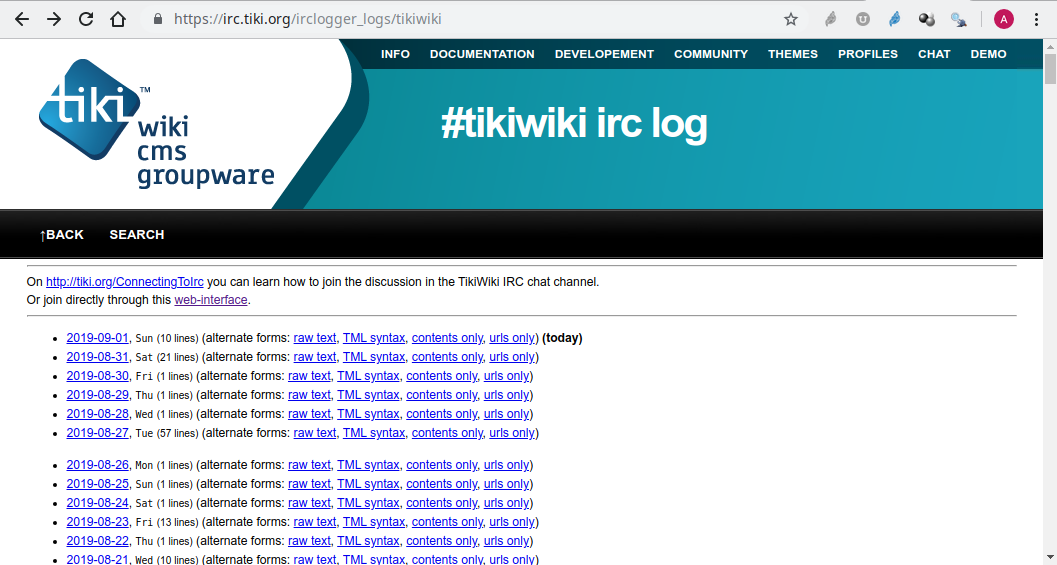Image resolution: width=1057 pixels, height=565 pixels.
Task: Click the Tiki wiki cms groupware logo
Action: 156,123
